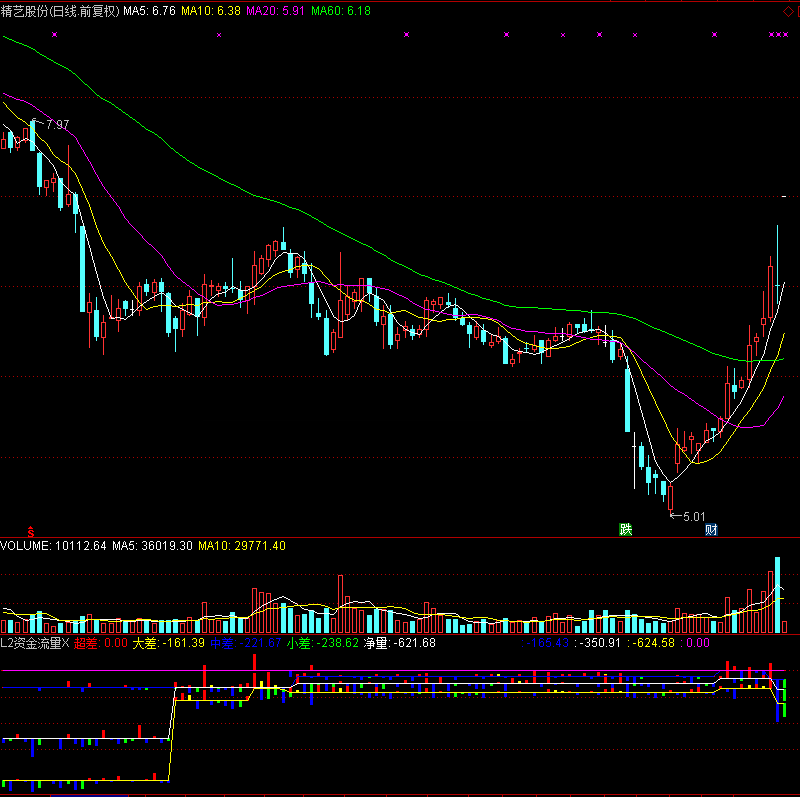
Task: Click the VOLUME: 10112.64 label
Action: tap(54, 546)
